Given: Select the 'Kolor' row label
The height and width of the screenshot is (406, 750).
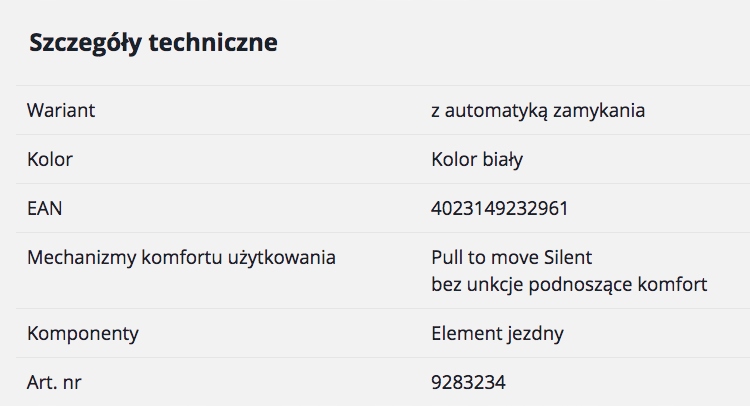Looking at the screenshot, I should click(x=50, y=159).
